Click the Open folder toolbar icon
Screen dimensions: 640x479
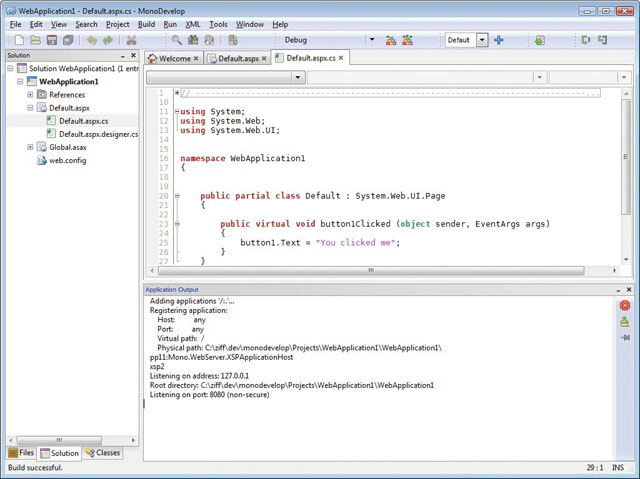pos(36,40)
